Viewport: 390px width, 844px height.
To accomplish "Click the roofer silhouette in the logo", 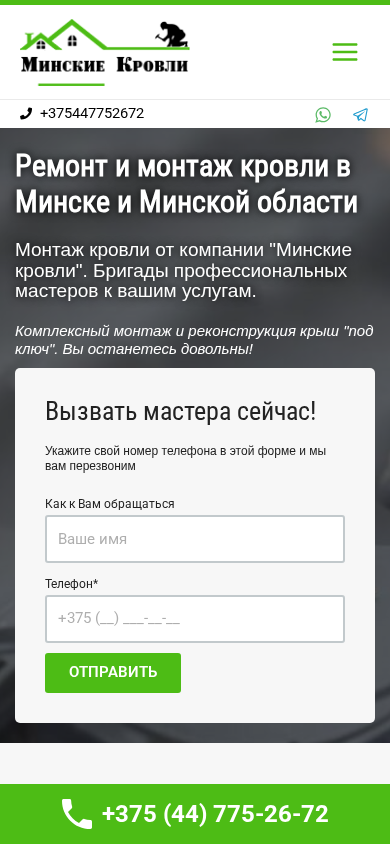I will coord(174,35).
